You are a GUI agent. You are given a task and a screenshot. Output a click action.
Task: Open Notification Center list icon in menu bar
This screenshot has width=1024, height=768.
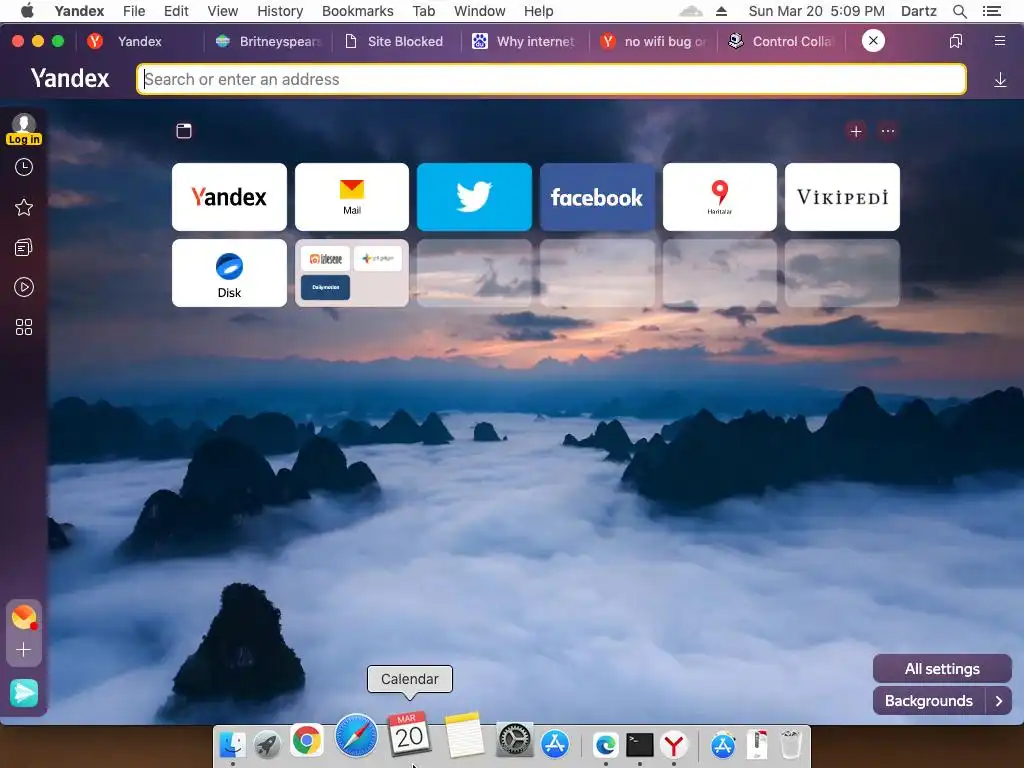click(x=992, y=11)
